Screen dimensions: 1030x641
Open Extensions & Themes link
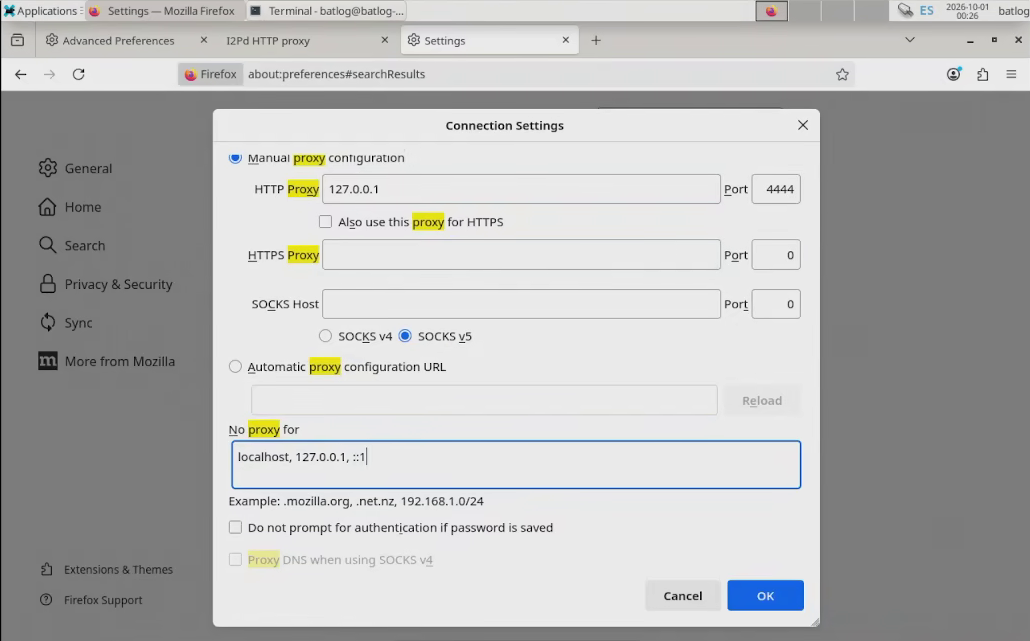coord(106,569)
